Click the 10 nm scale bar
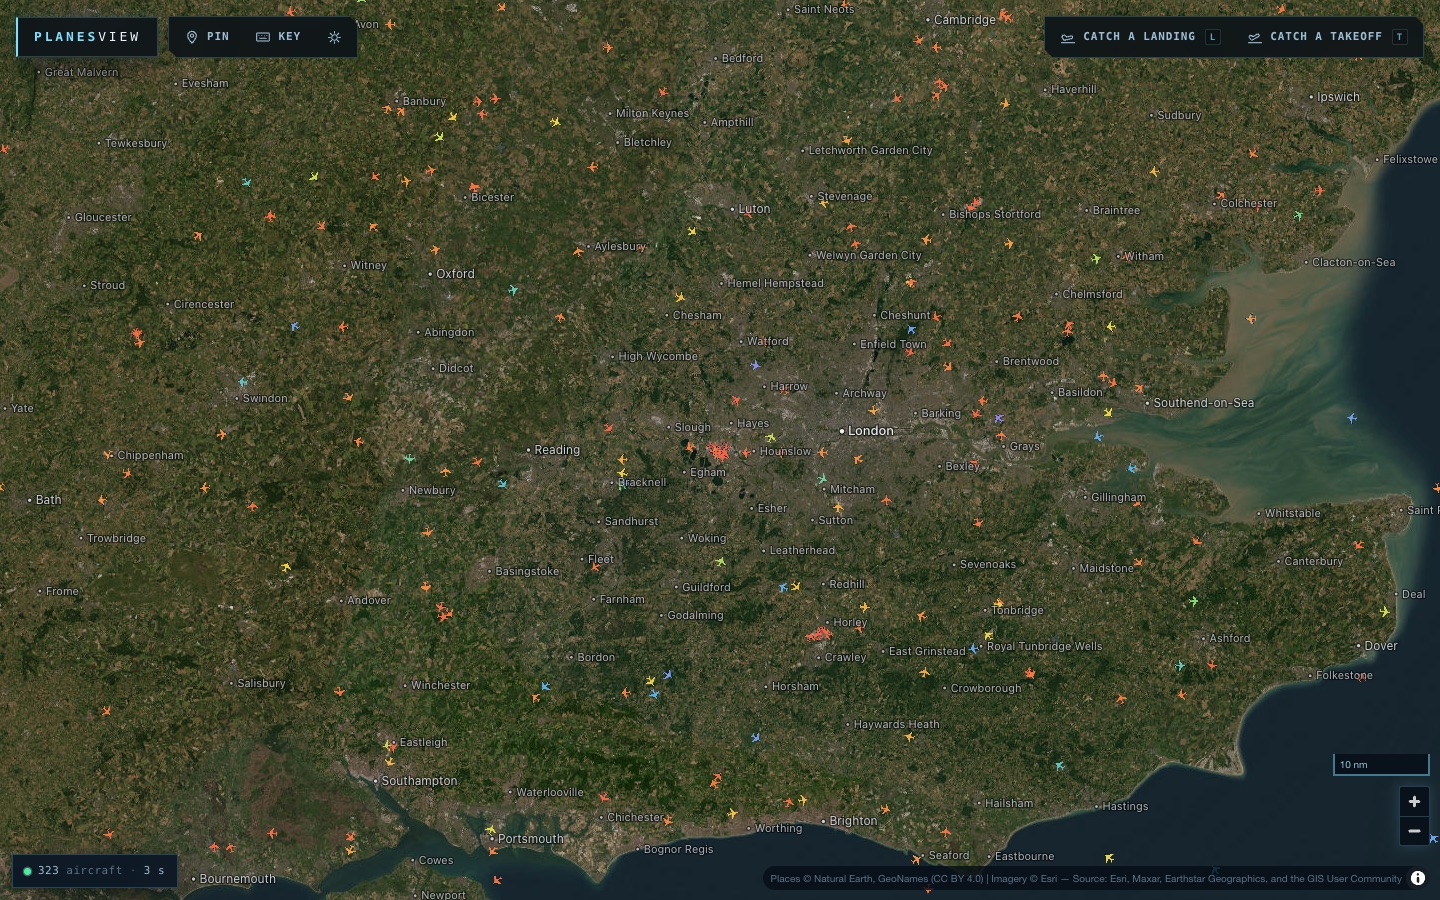The height and width of the screenshot is (900, 1440). coord(1381,765)
